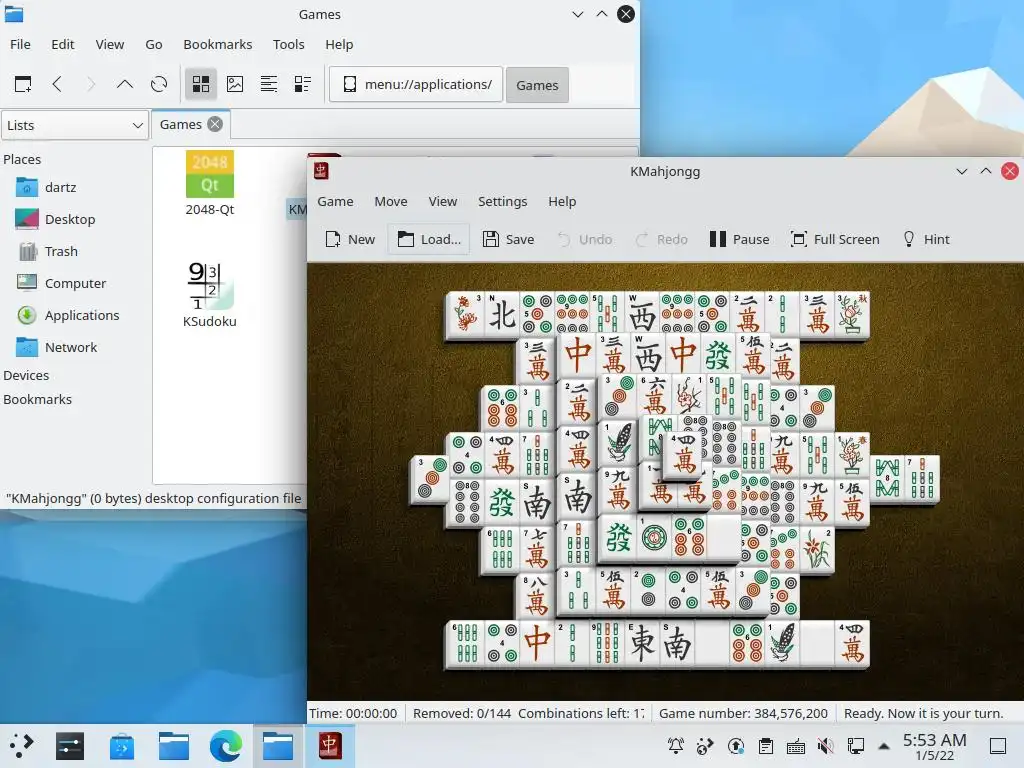Pause the KMahjongg game
This screenshot has width=1024, height=768.
(x=740, y=239)
